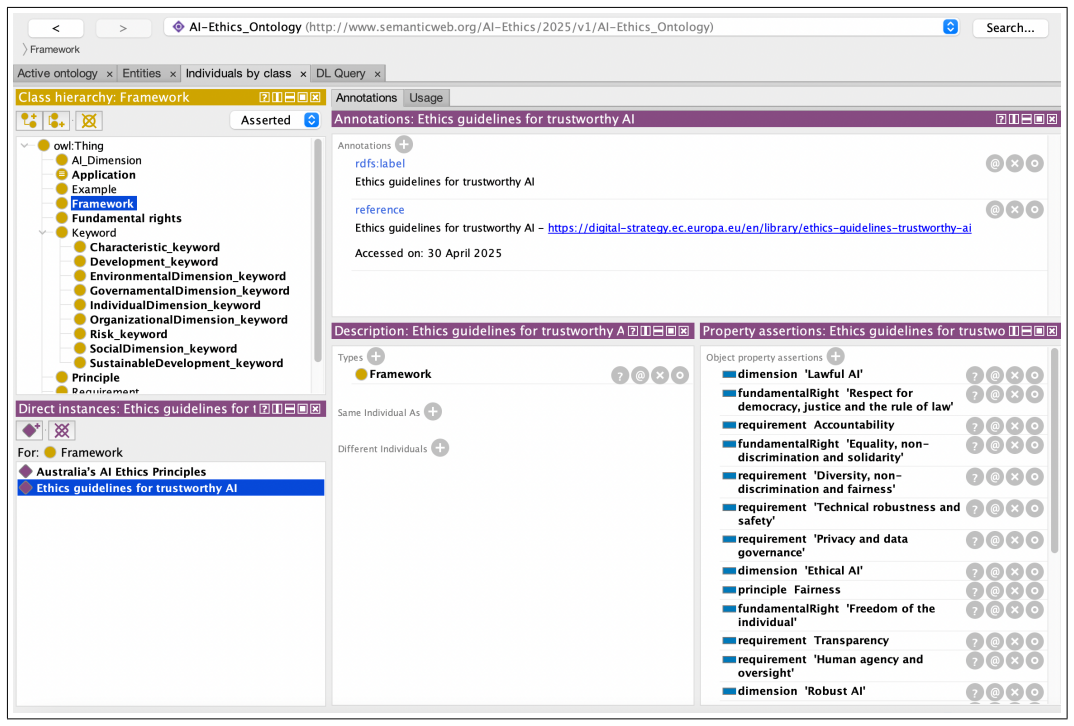Screen dimensions: 1074x726
Task: Collapse the owl:Thing tree node
Action: pos(25,145)
